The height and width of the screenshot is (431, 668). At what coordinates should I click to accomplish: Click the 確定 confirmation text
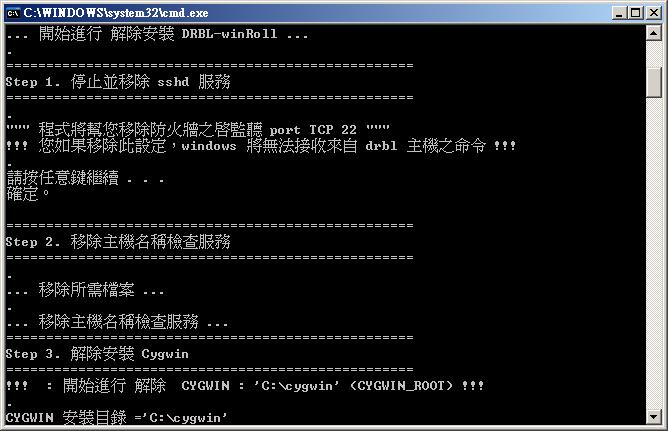tap(23, 194)
